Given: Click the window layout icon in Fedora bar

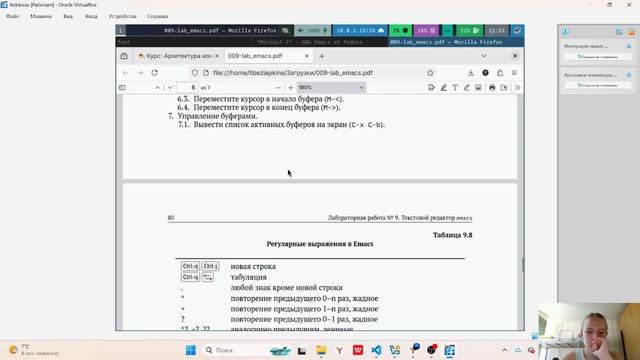Looking at the screenshot, I should 517,31.
